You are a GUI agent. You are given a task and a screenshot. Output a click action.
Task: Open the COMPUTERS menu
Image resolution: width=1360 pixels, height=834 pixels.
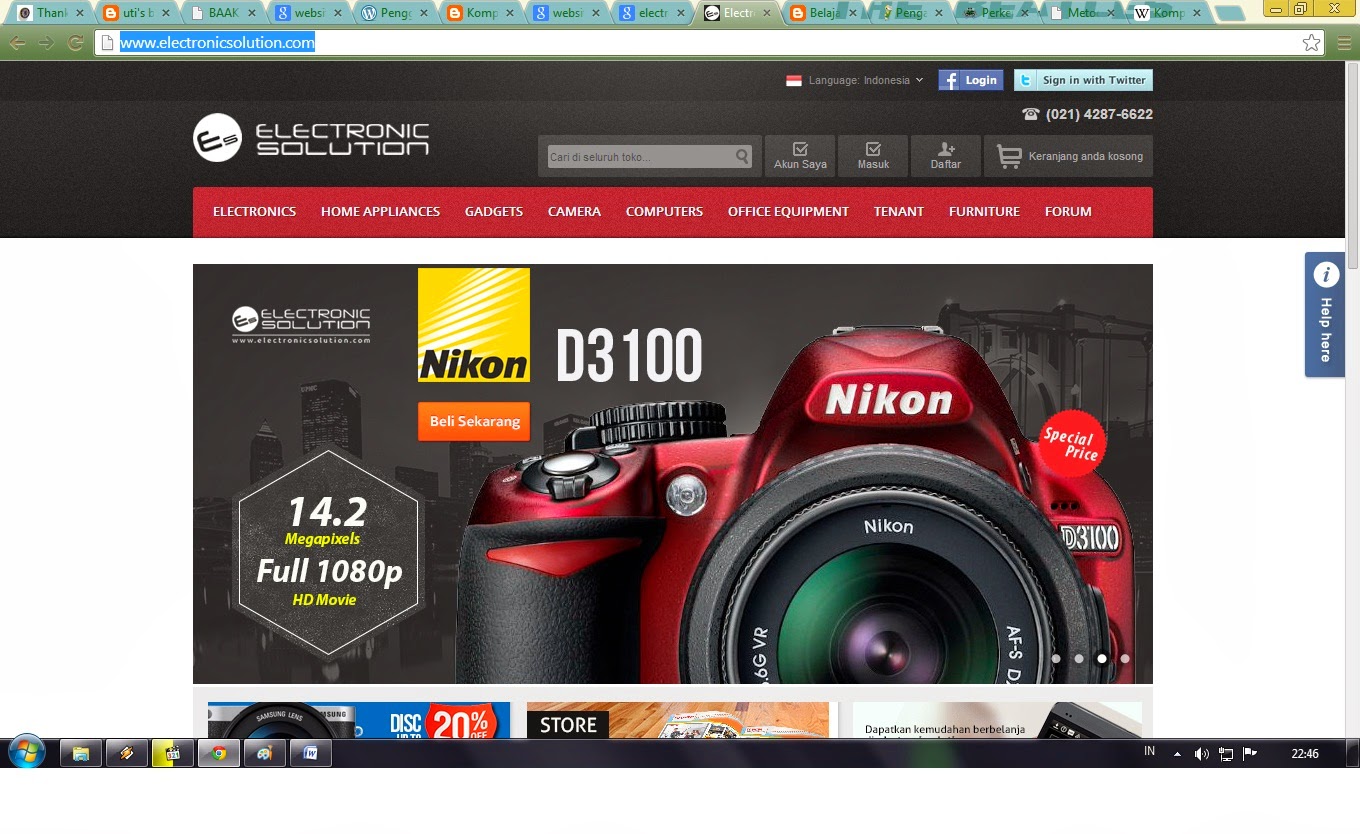(x=664, y=211)
